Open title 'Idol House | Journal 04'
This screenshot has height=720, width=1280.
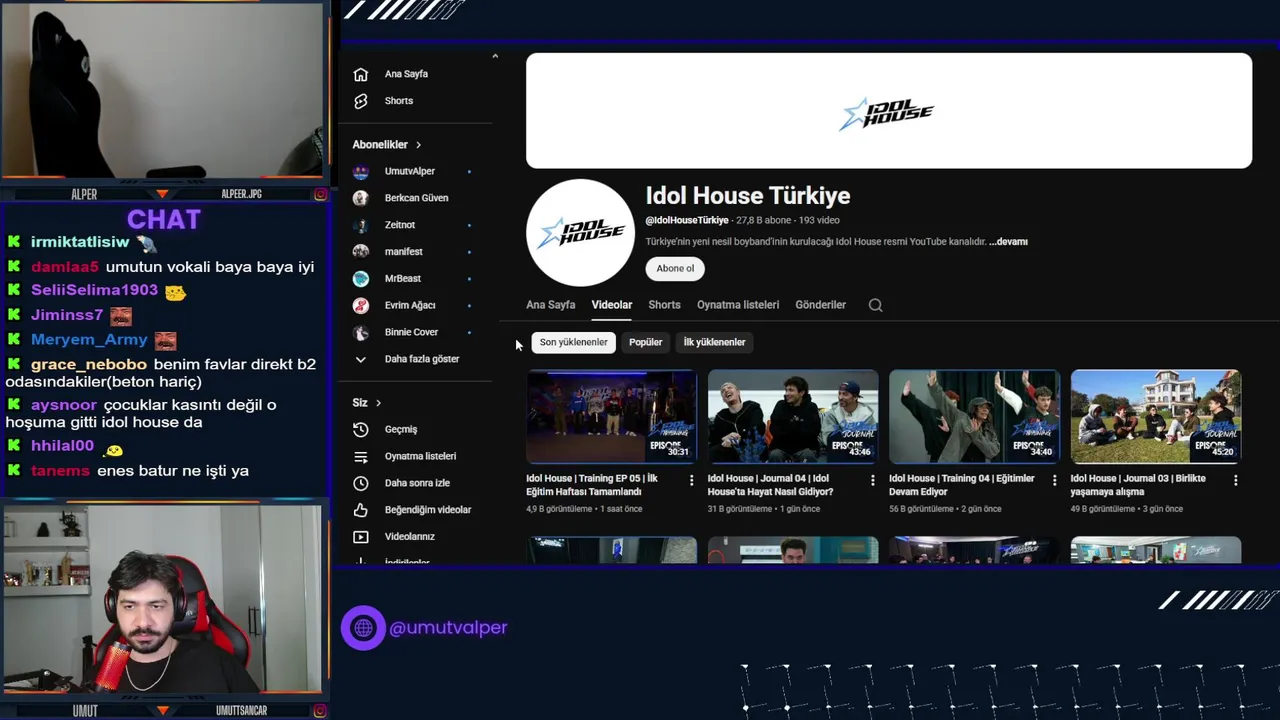pyautogui.click(x=770, y=485)
